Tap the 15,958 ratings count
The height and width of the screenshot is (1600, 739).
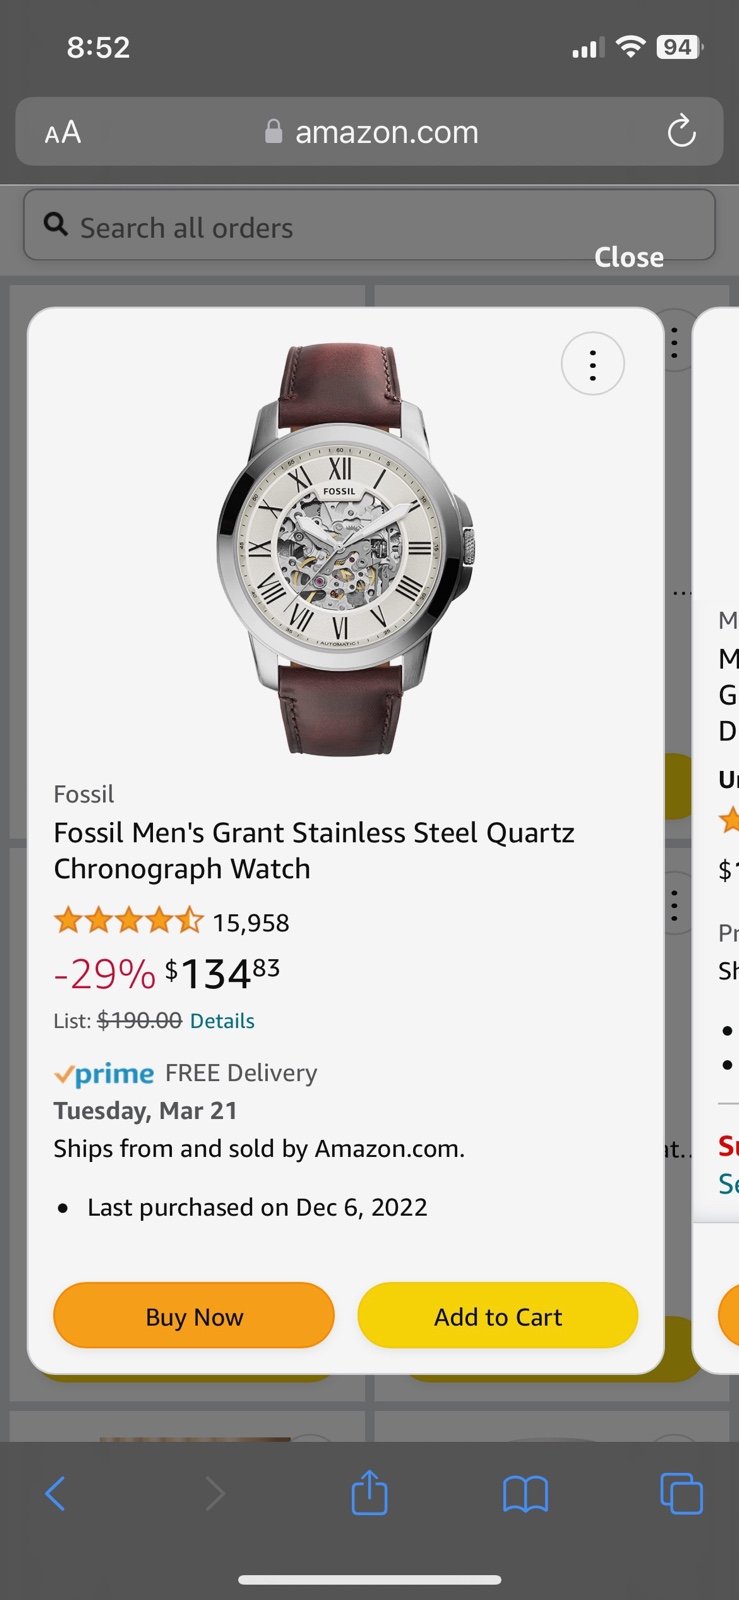tap(251, 923)
